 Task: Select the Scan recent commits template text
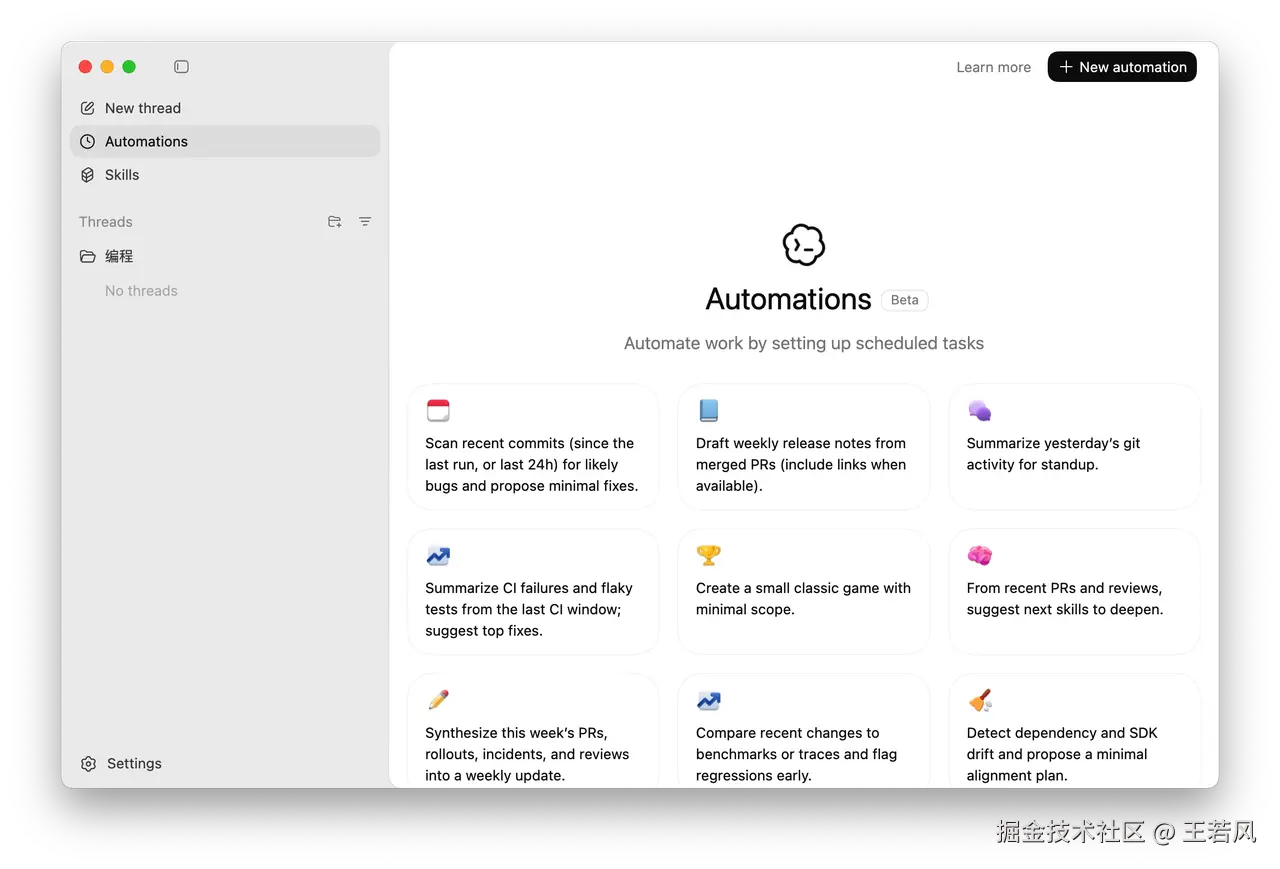531,465
